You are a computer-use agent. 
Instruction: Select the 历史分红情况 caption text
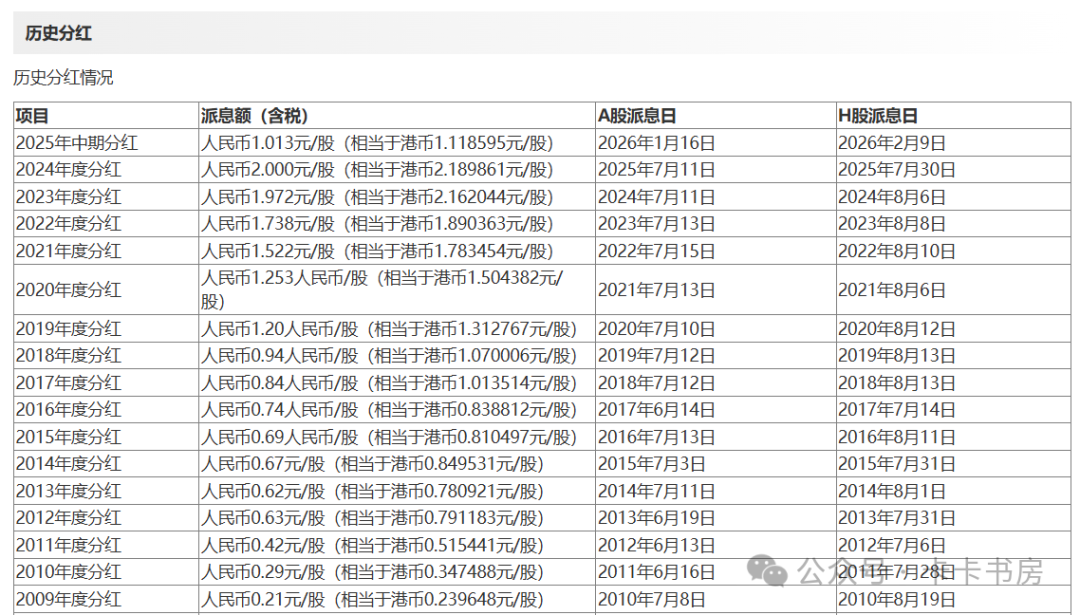coord(63,78)
